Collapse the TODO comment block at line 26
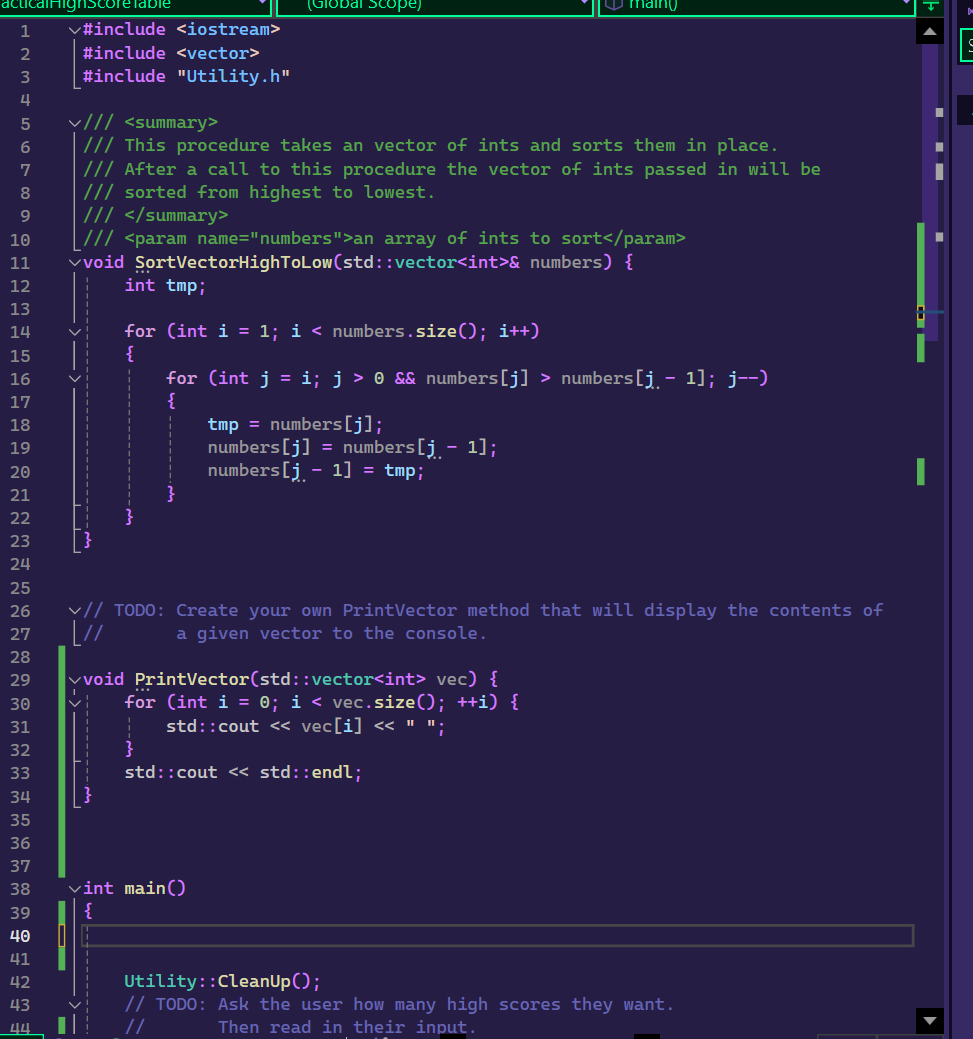Image resolution: width=973 pixels, height=1039 pixels. click(74, 610)
